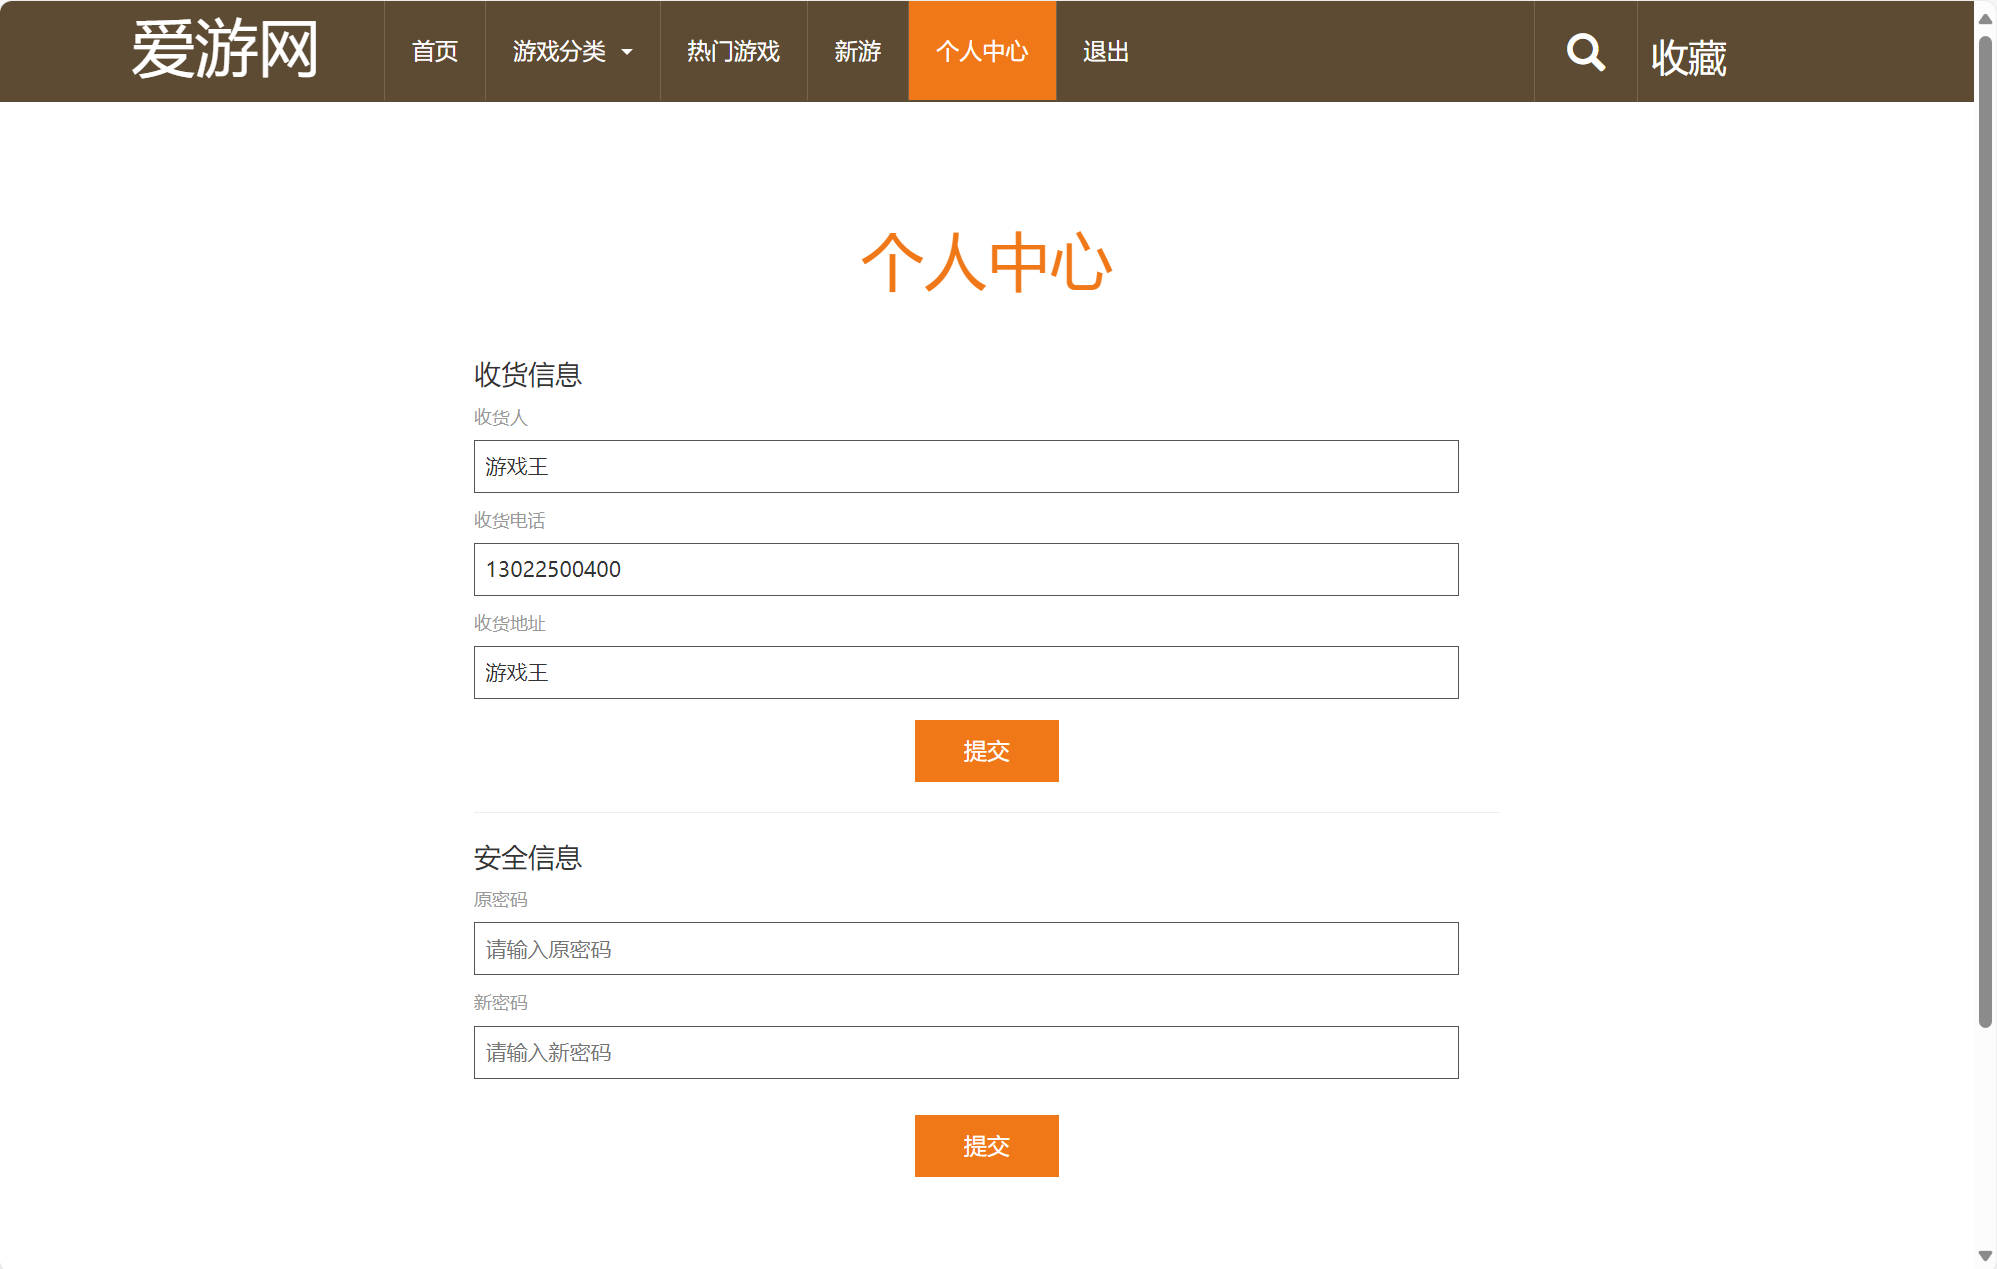This screenshot has height=1269, width=1997.
Task: Click the 收货人 input field
Action: tap(965, 466)
